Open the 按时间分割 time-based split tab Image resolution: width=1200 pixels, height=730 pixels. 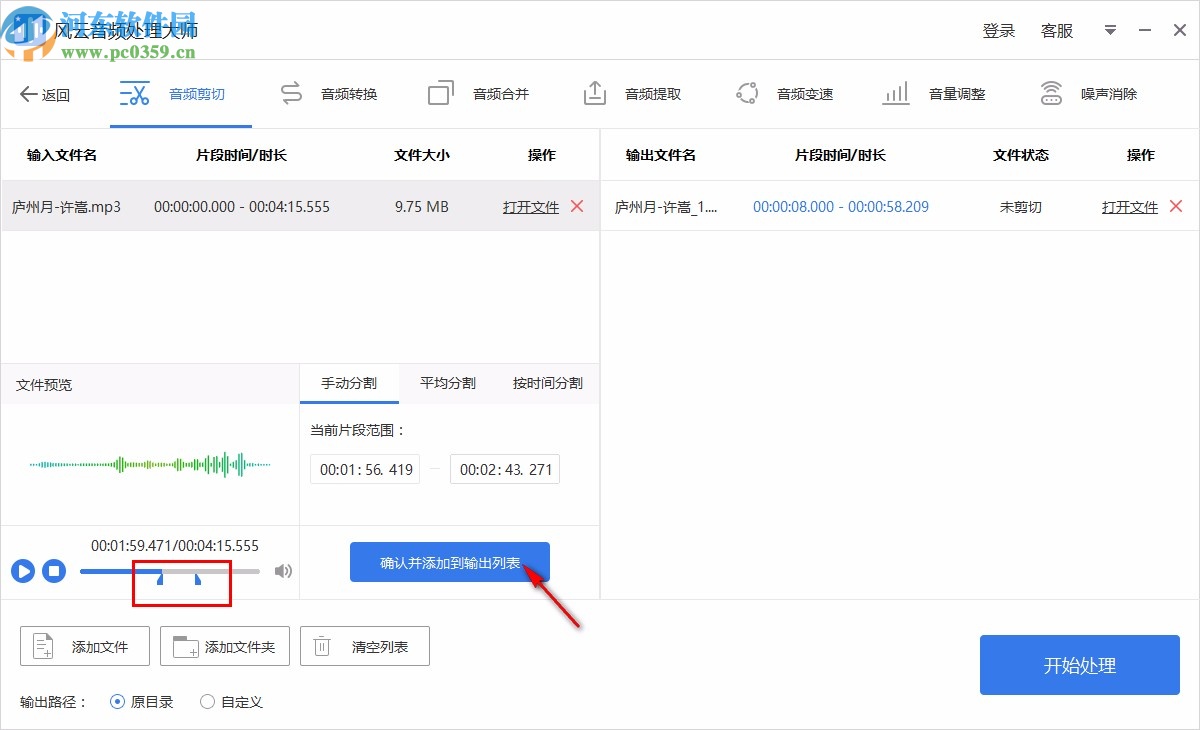coord(546,383)
